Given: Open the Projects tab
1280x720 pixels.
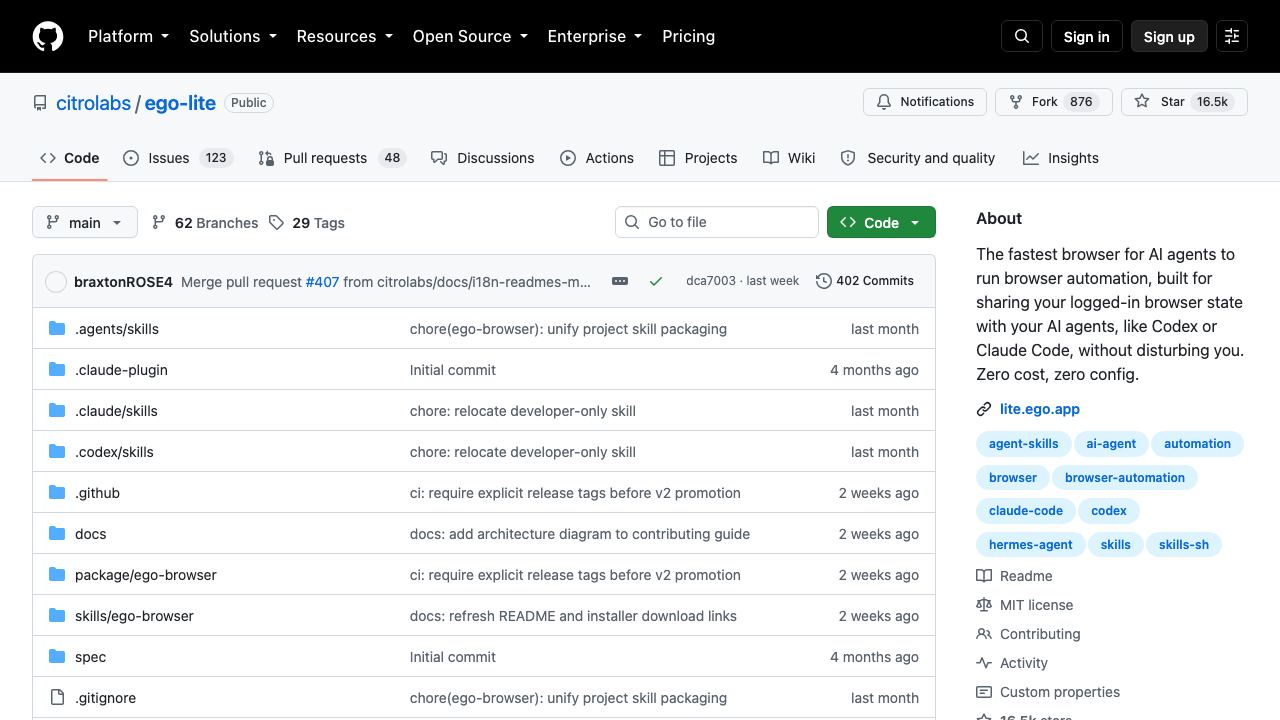Looking at the screenshot, I should 698,158.
